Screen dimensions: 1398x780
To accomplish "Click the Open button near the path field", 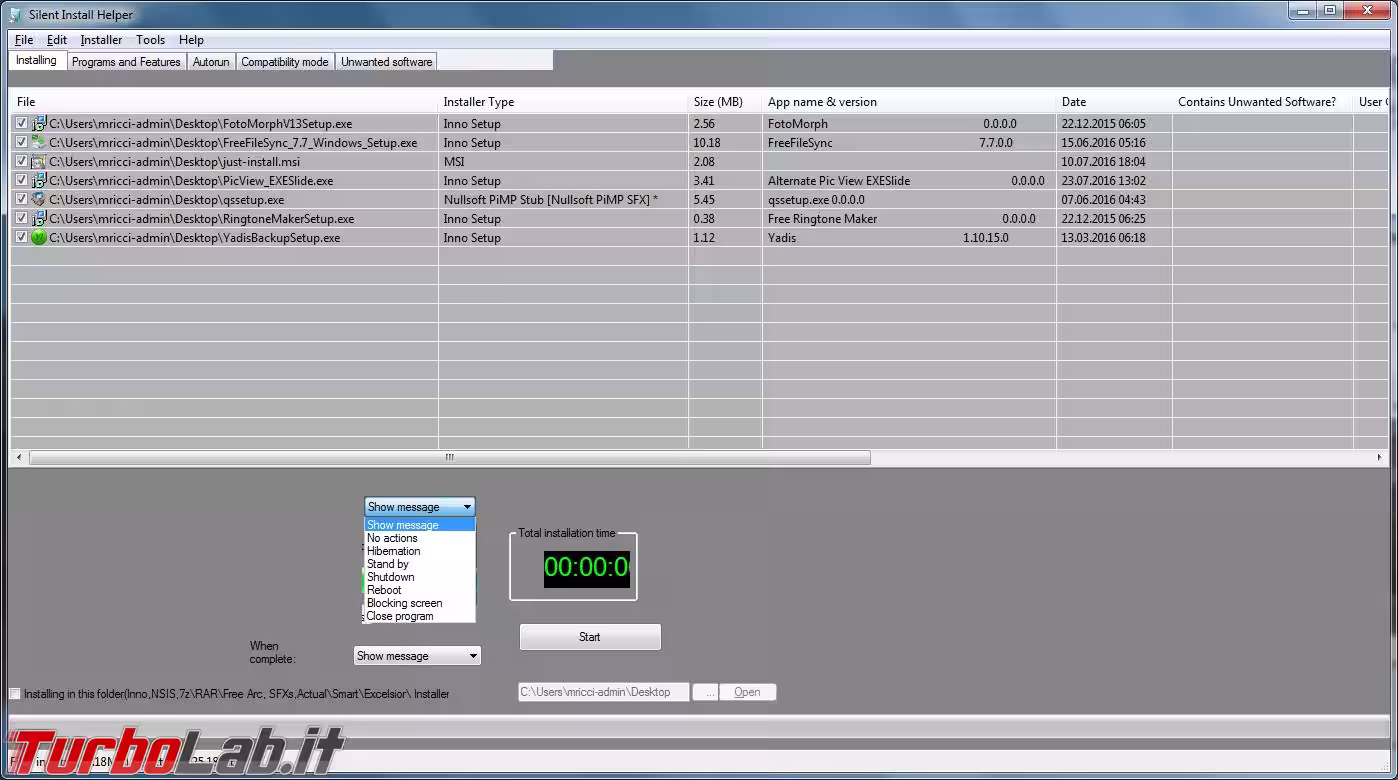I will 748,691.
